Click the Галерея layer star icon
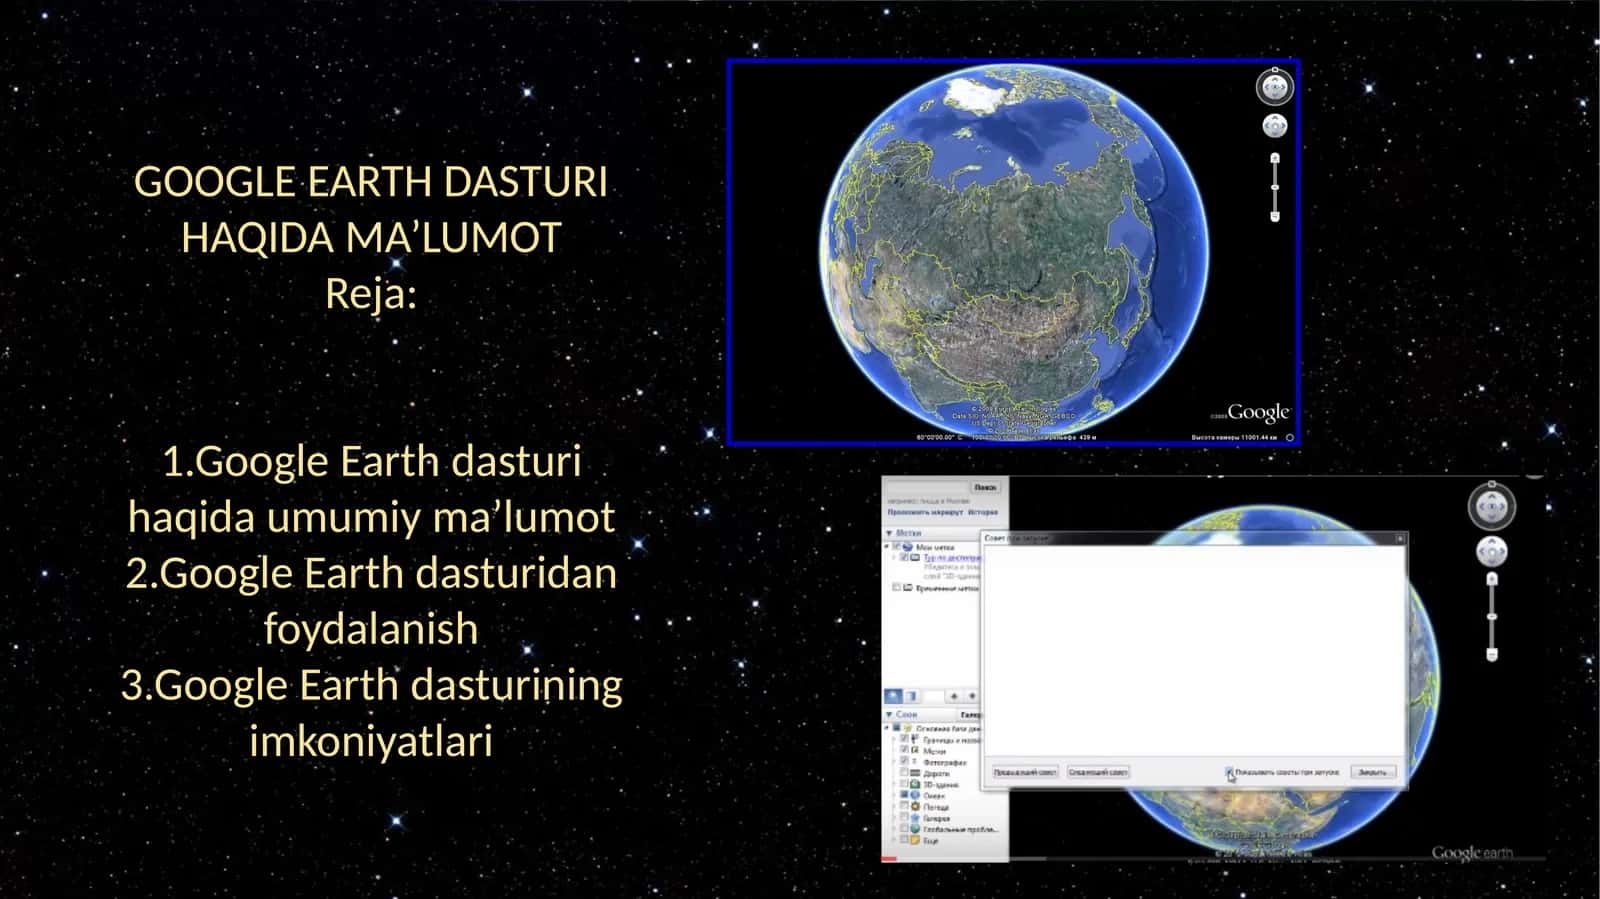The height and width of the screenshot is (899, 1600). click(915, 818)
